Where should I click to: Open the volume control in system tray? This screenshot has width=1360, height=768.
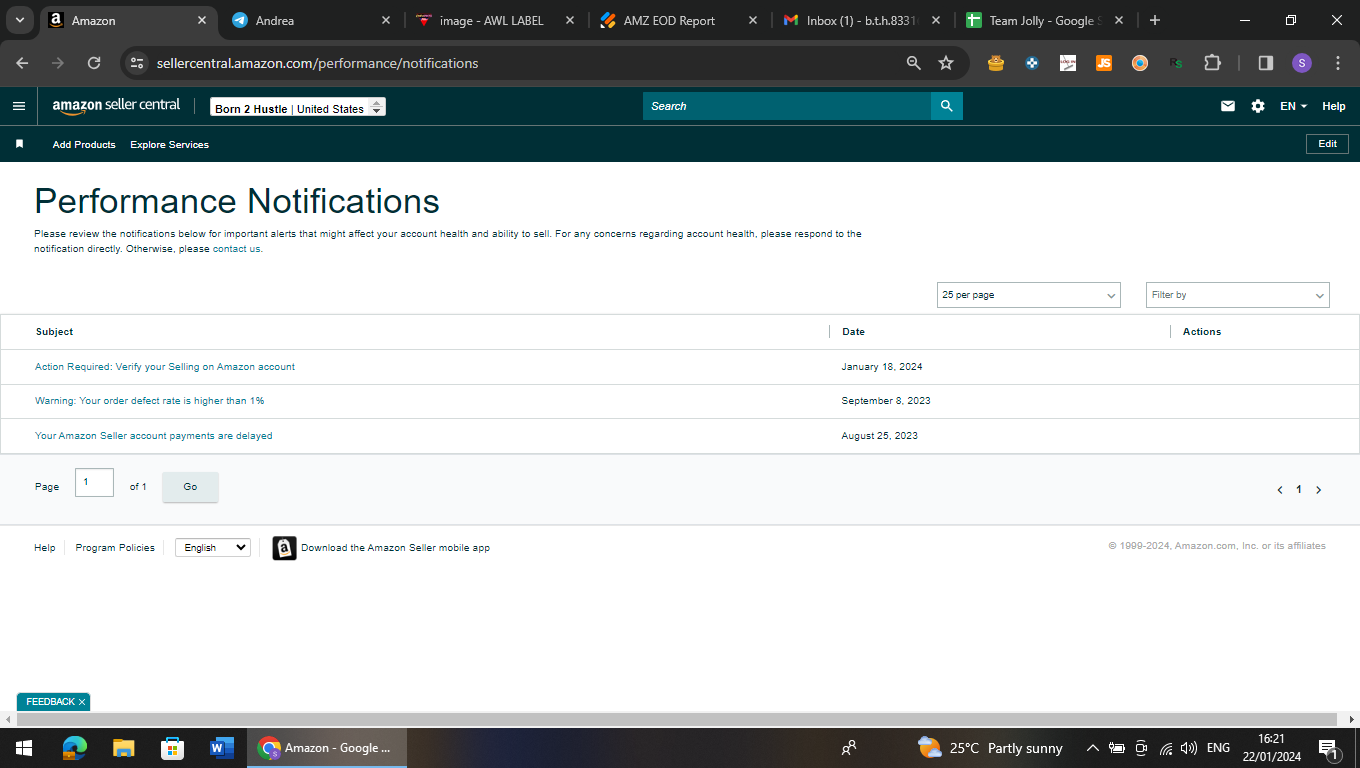(x=1189, y=748)
